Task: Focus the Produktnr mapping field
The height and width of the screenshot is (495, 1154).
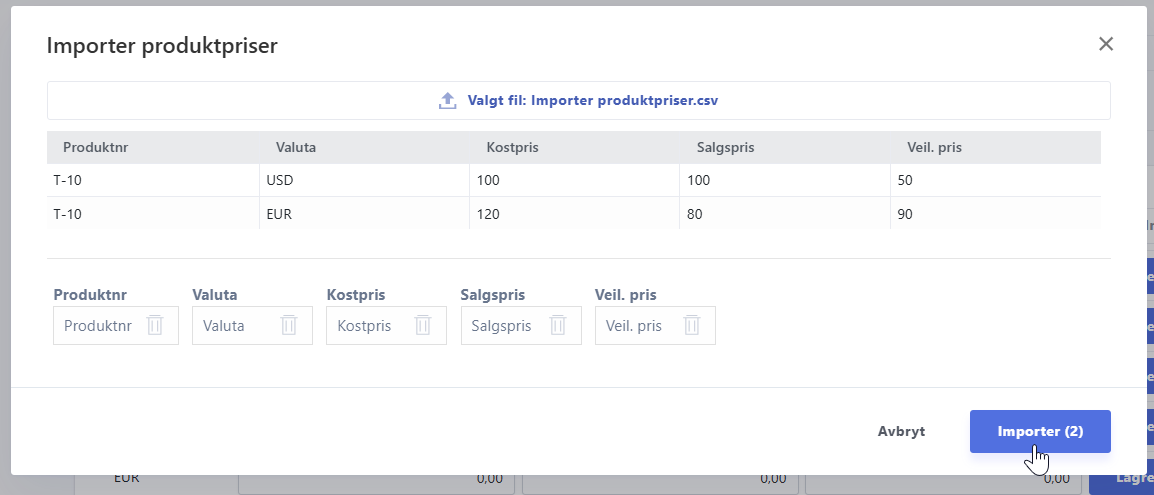Action: 98,326
